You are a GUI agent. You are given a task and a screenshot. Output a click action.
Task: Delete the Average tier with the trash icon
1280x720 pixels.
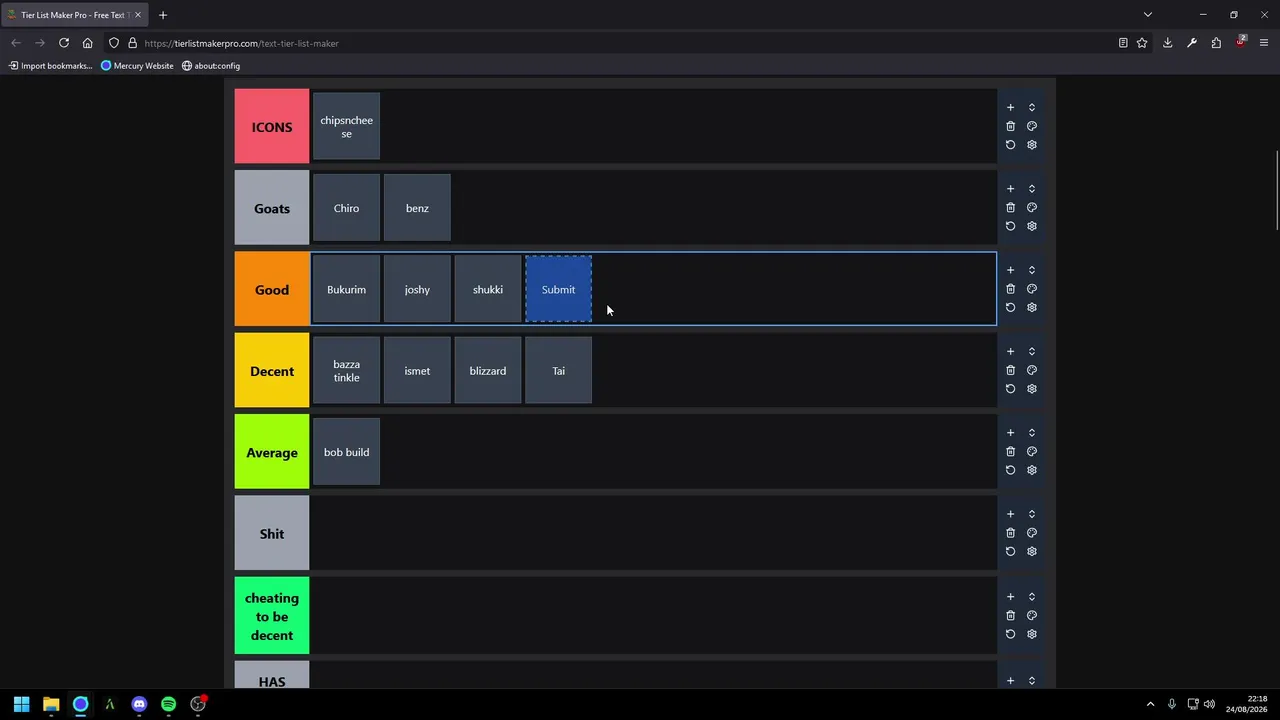coord(1010,452)
